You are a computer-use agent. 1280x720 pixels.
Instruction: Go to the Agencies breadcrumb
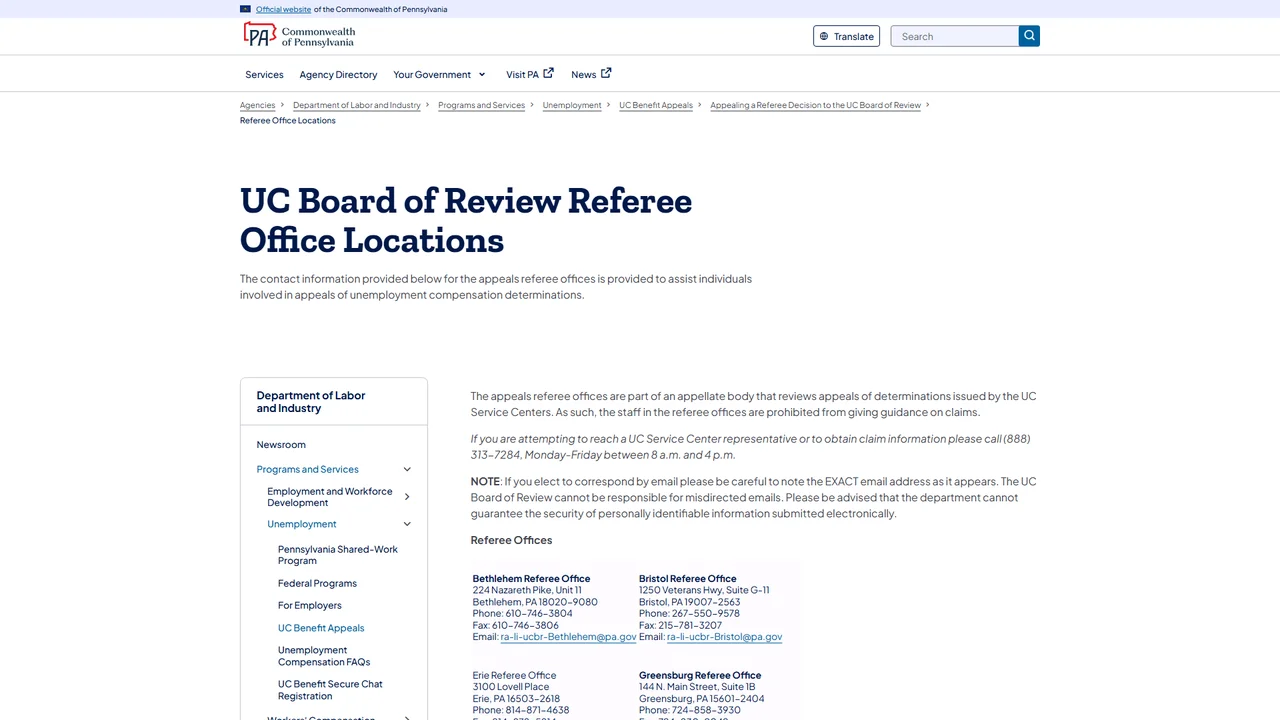tap(257, 105)
